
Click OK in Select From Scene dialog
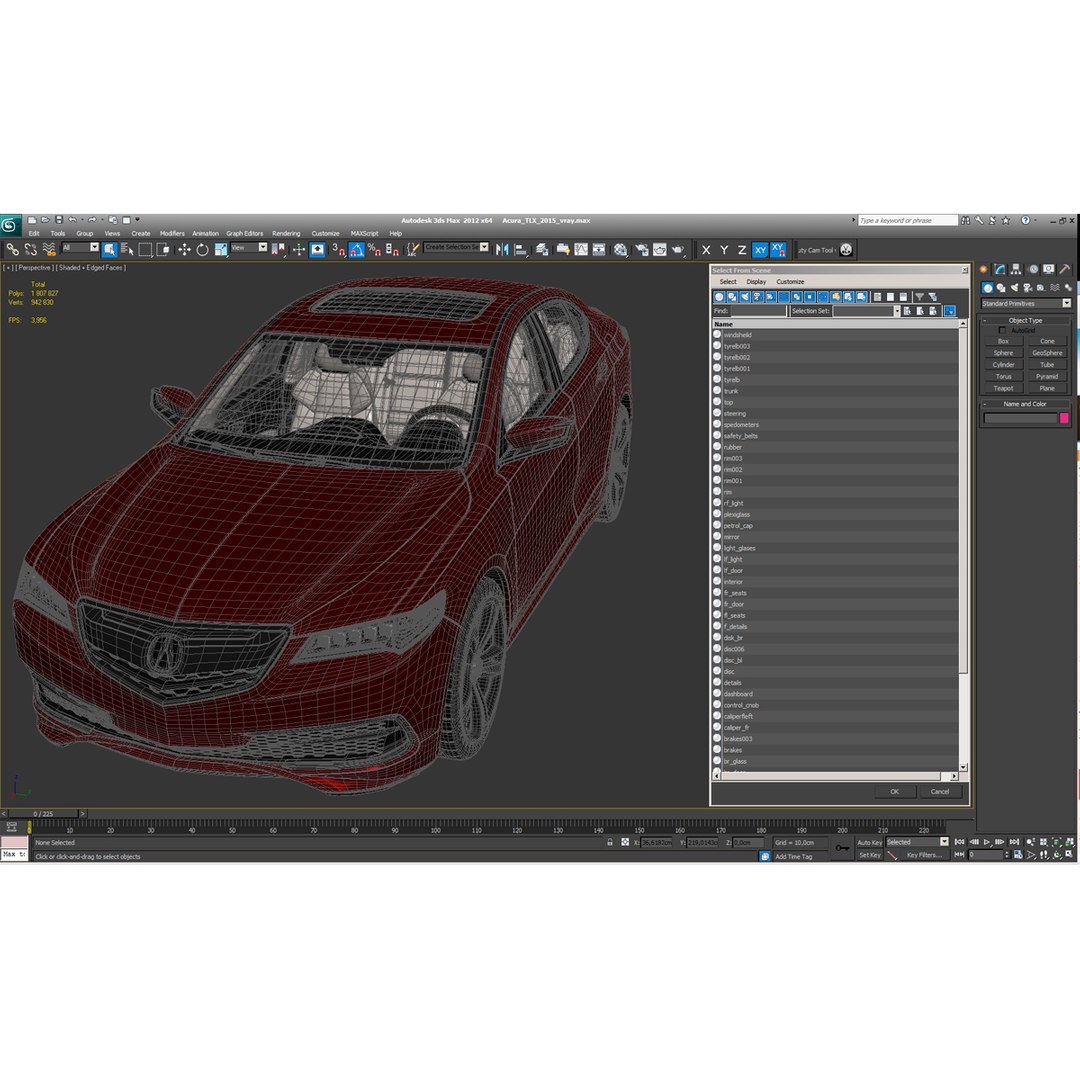click(894, 791)
